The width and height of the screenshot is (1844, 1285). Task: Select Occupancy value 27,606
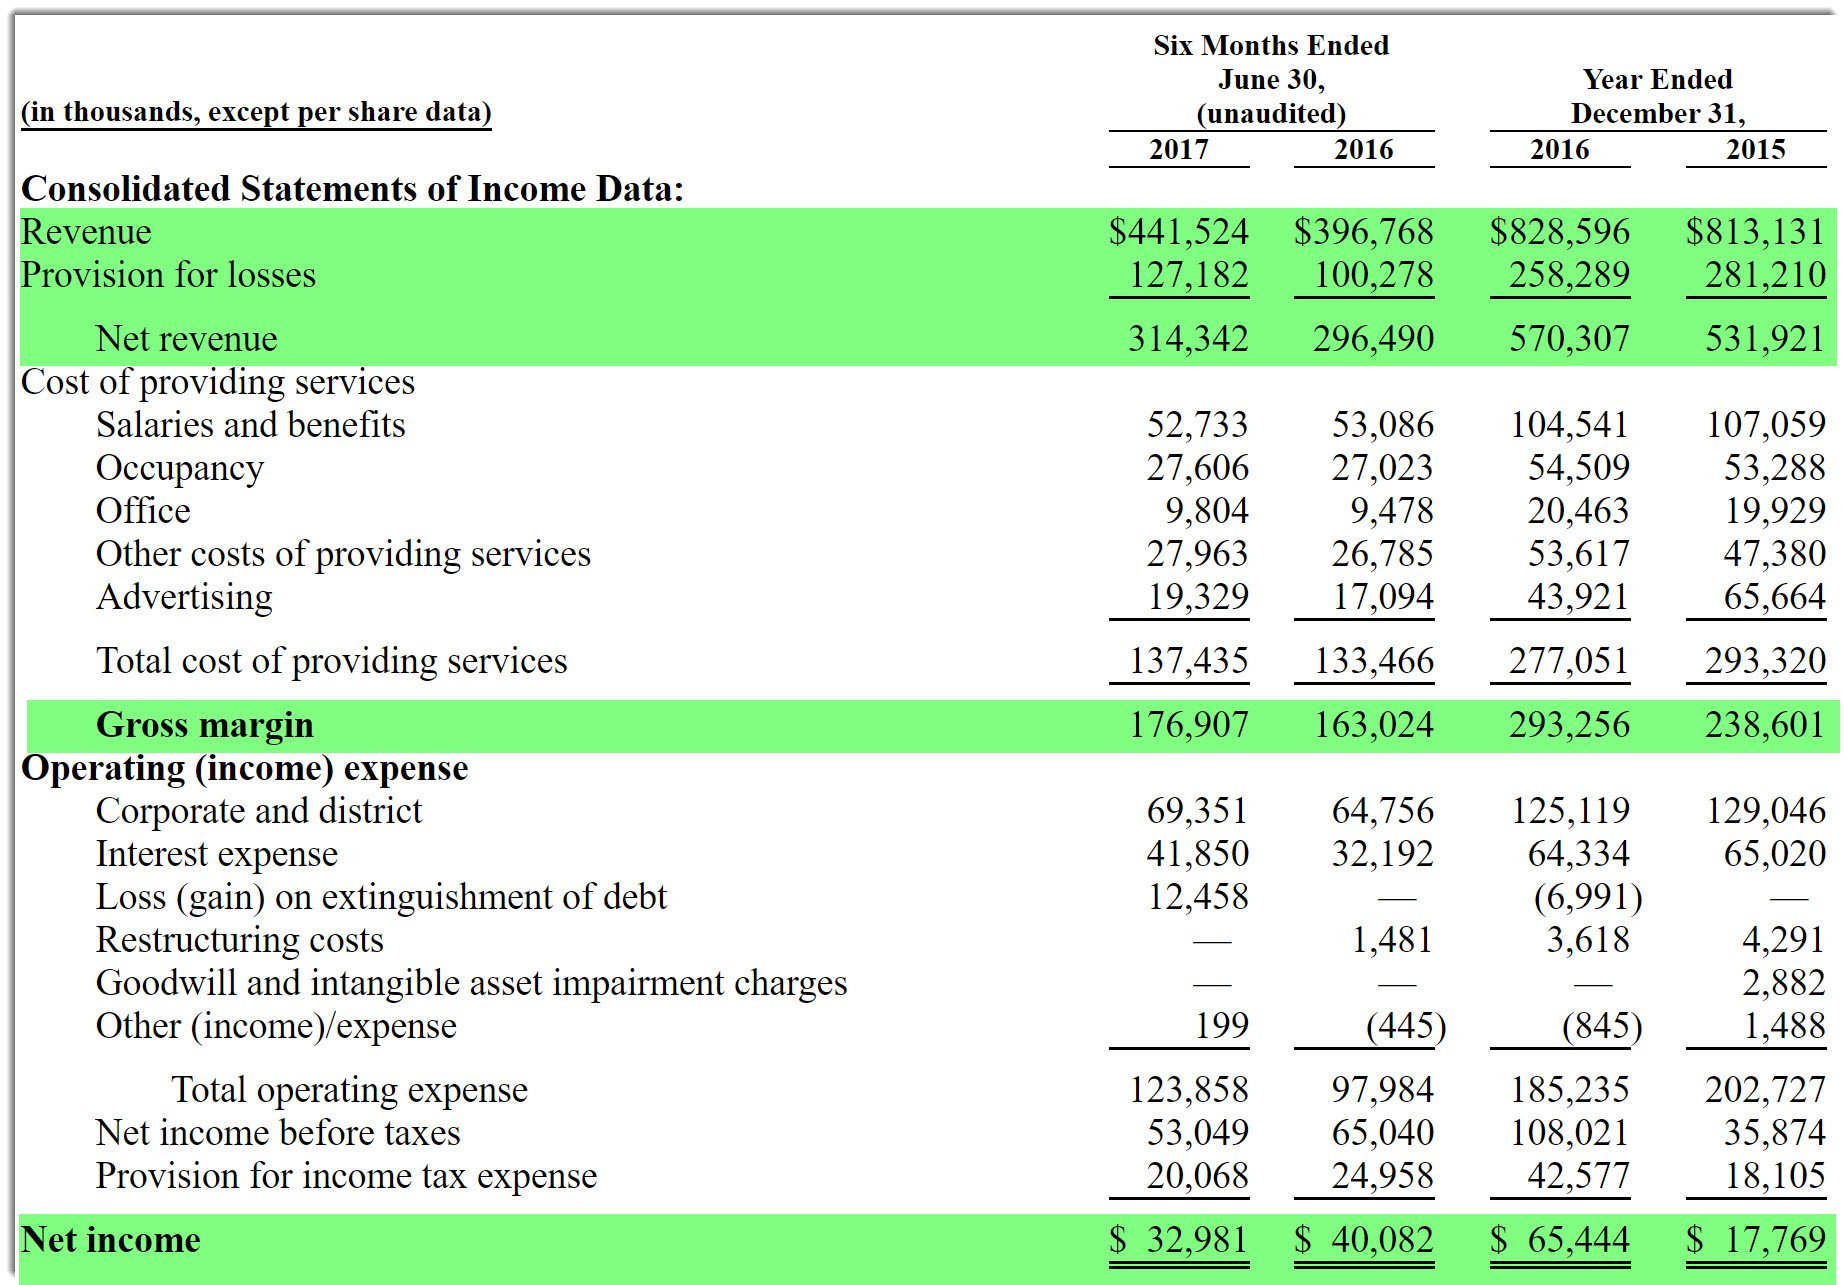tap(1198, 468)
